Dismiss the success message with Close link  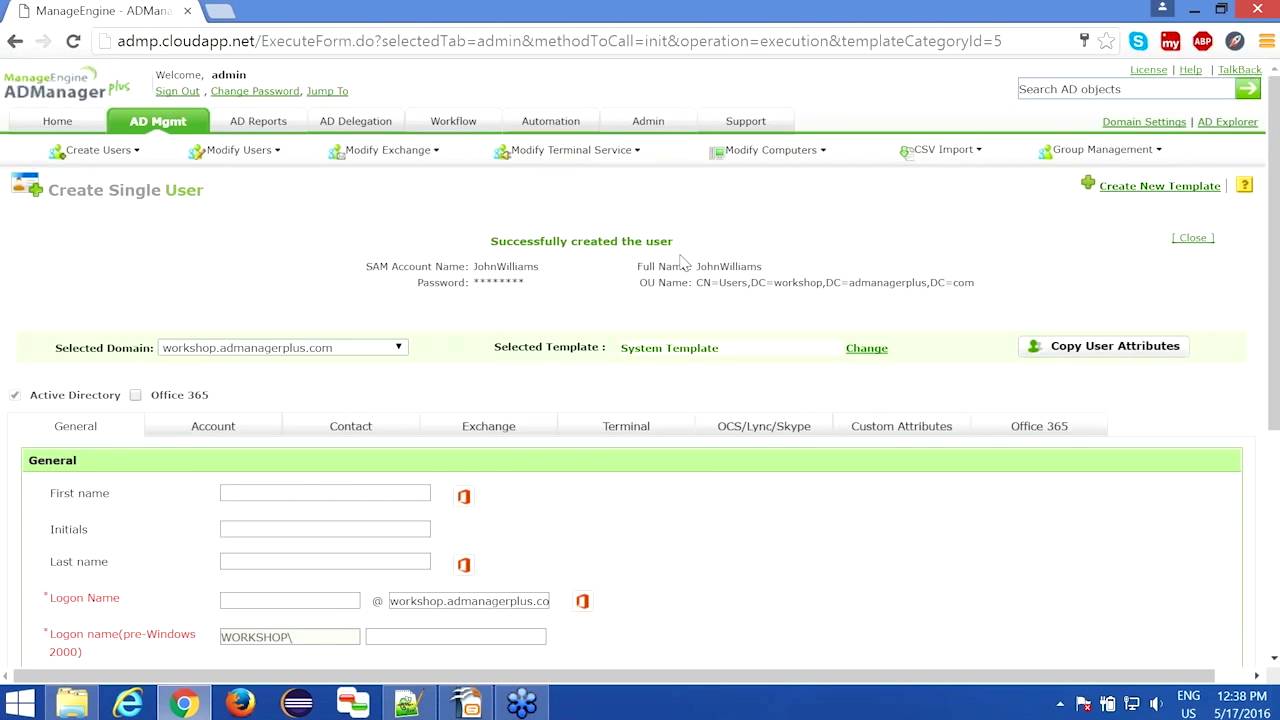click(1193, 238)
